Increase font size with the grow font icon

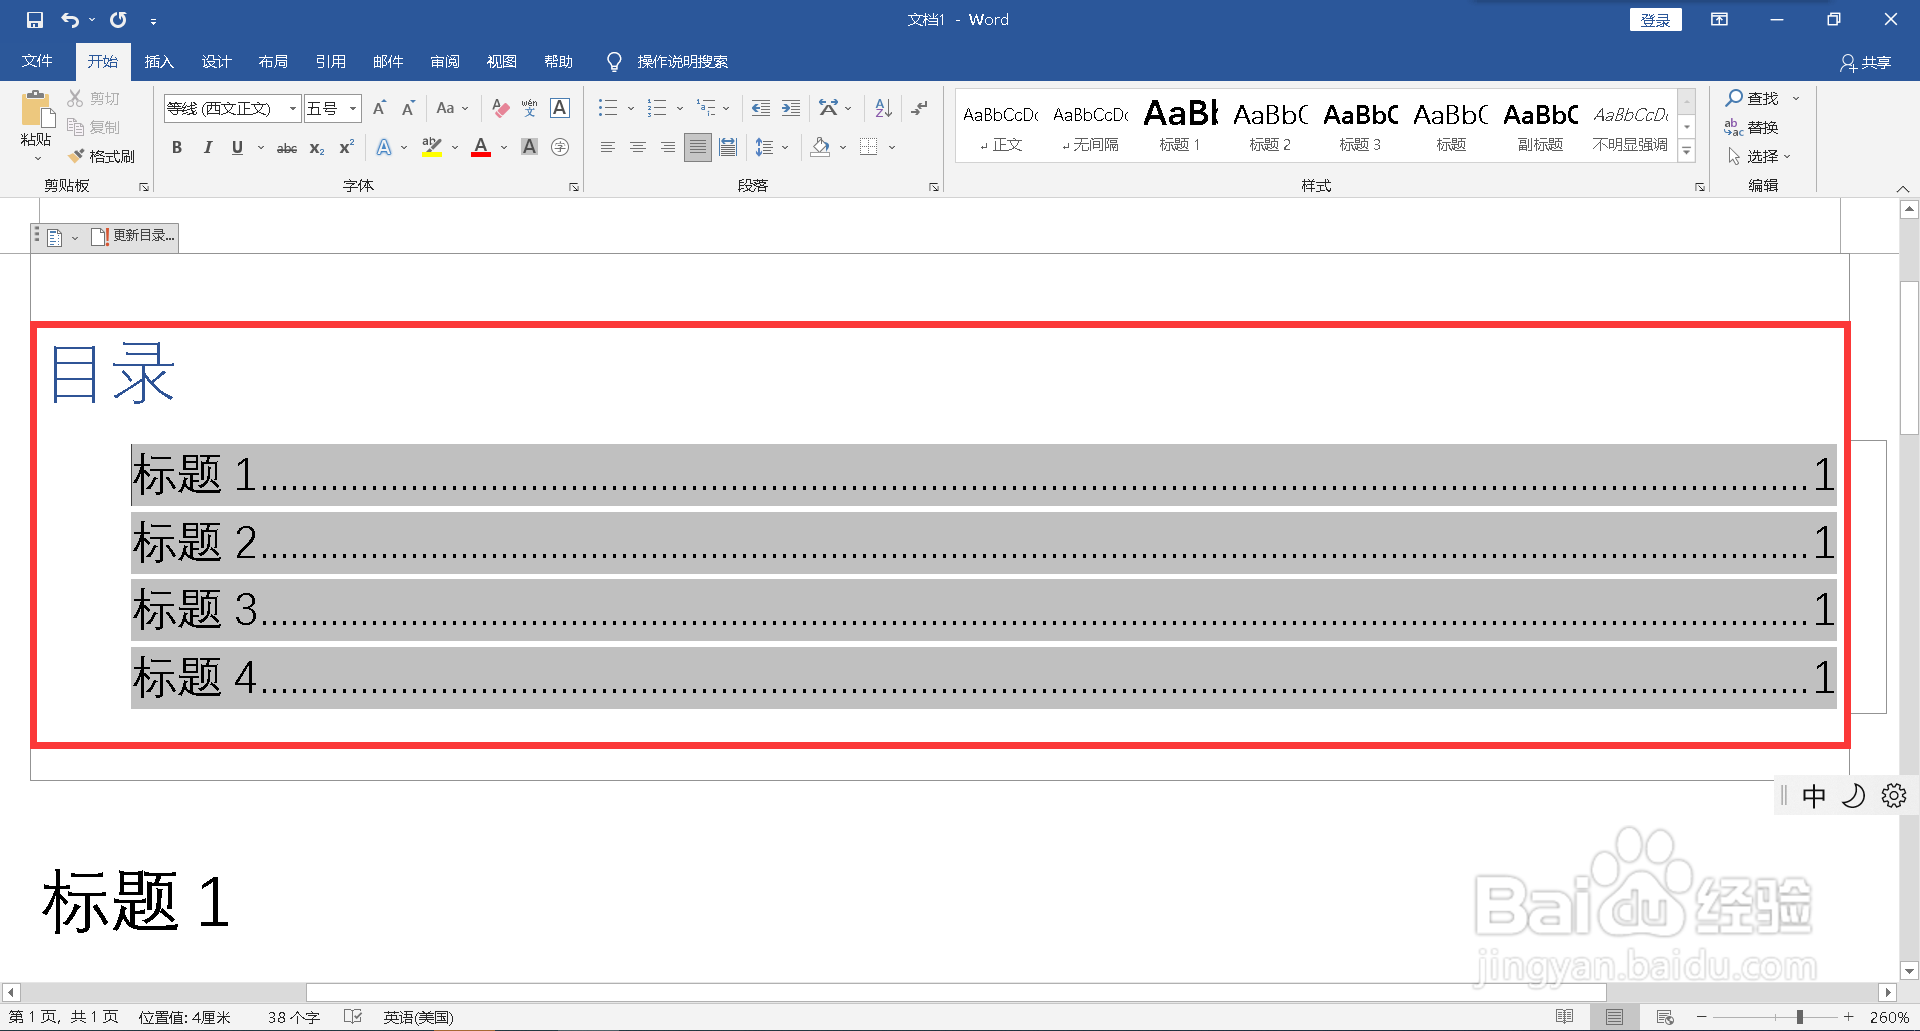tap(379, 108)
